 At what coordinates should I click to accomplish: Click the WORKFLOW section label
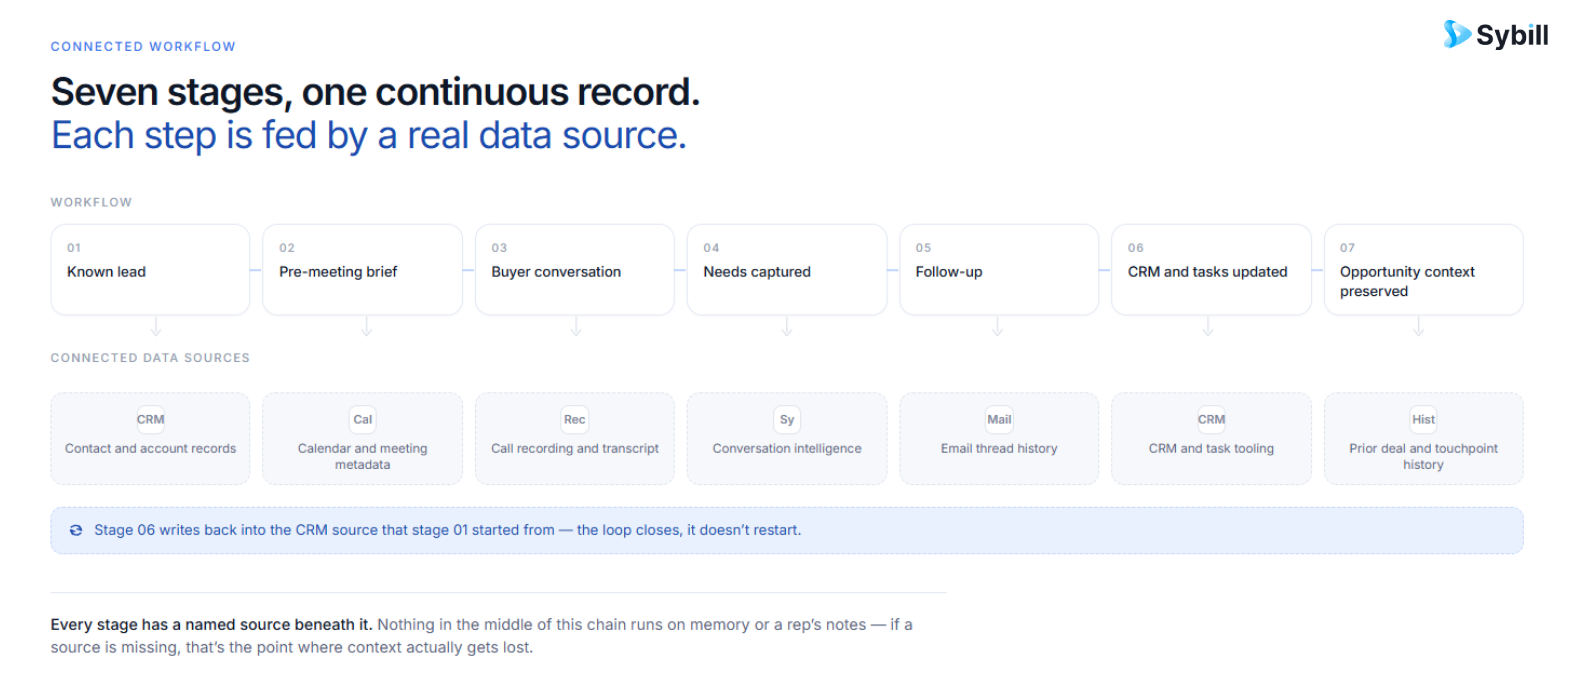91,202
